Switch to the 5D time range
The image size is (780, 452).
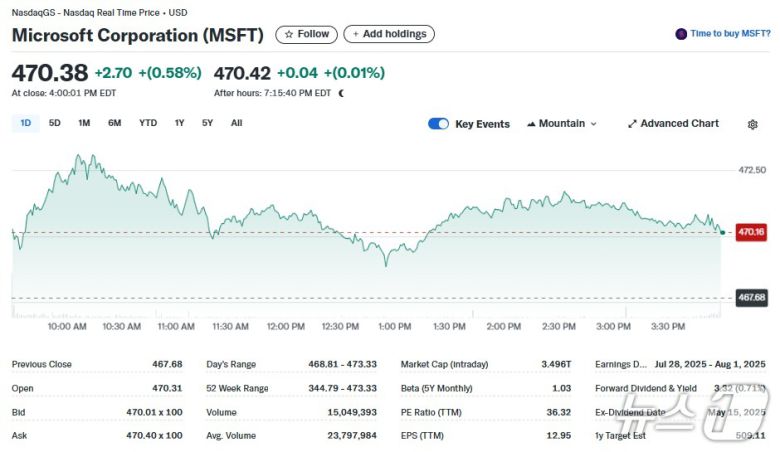55,123
